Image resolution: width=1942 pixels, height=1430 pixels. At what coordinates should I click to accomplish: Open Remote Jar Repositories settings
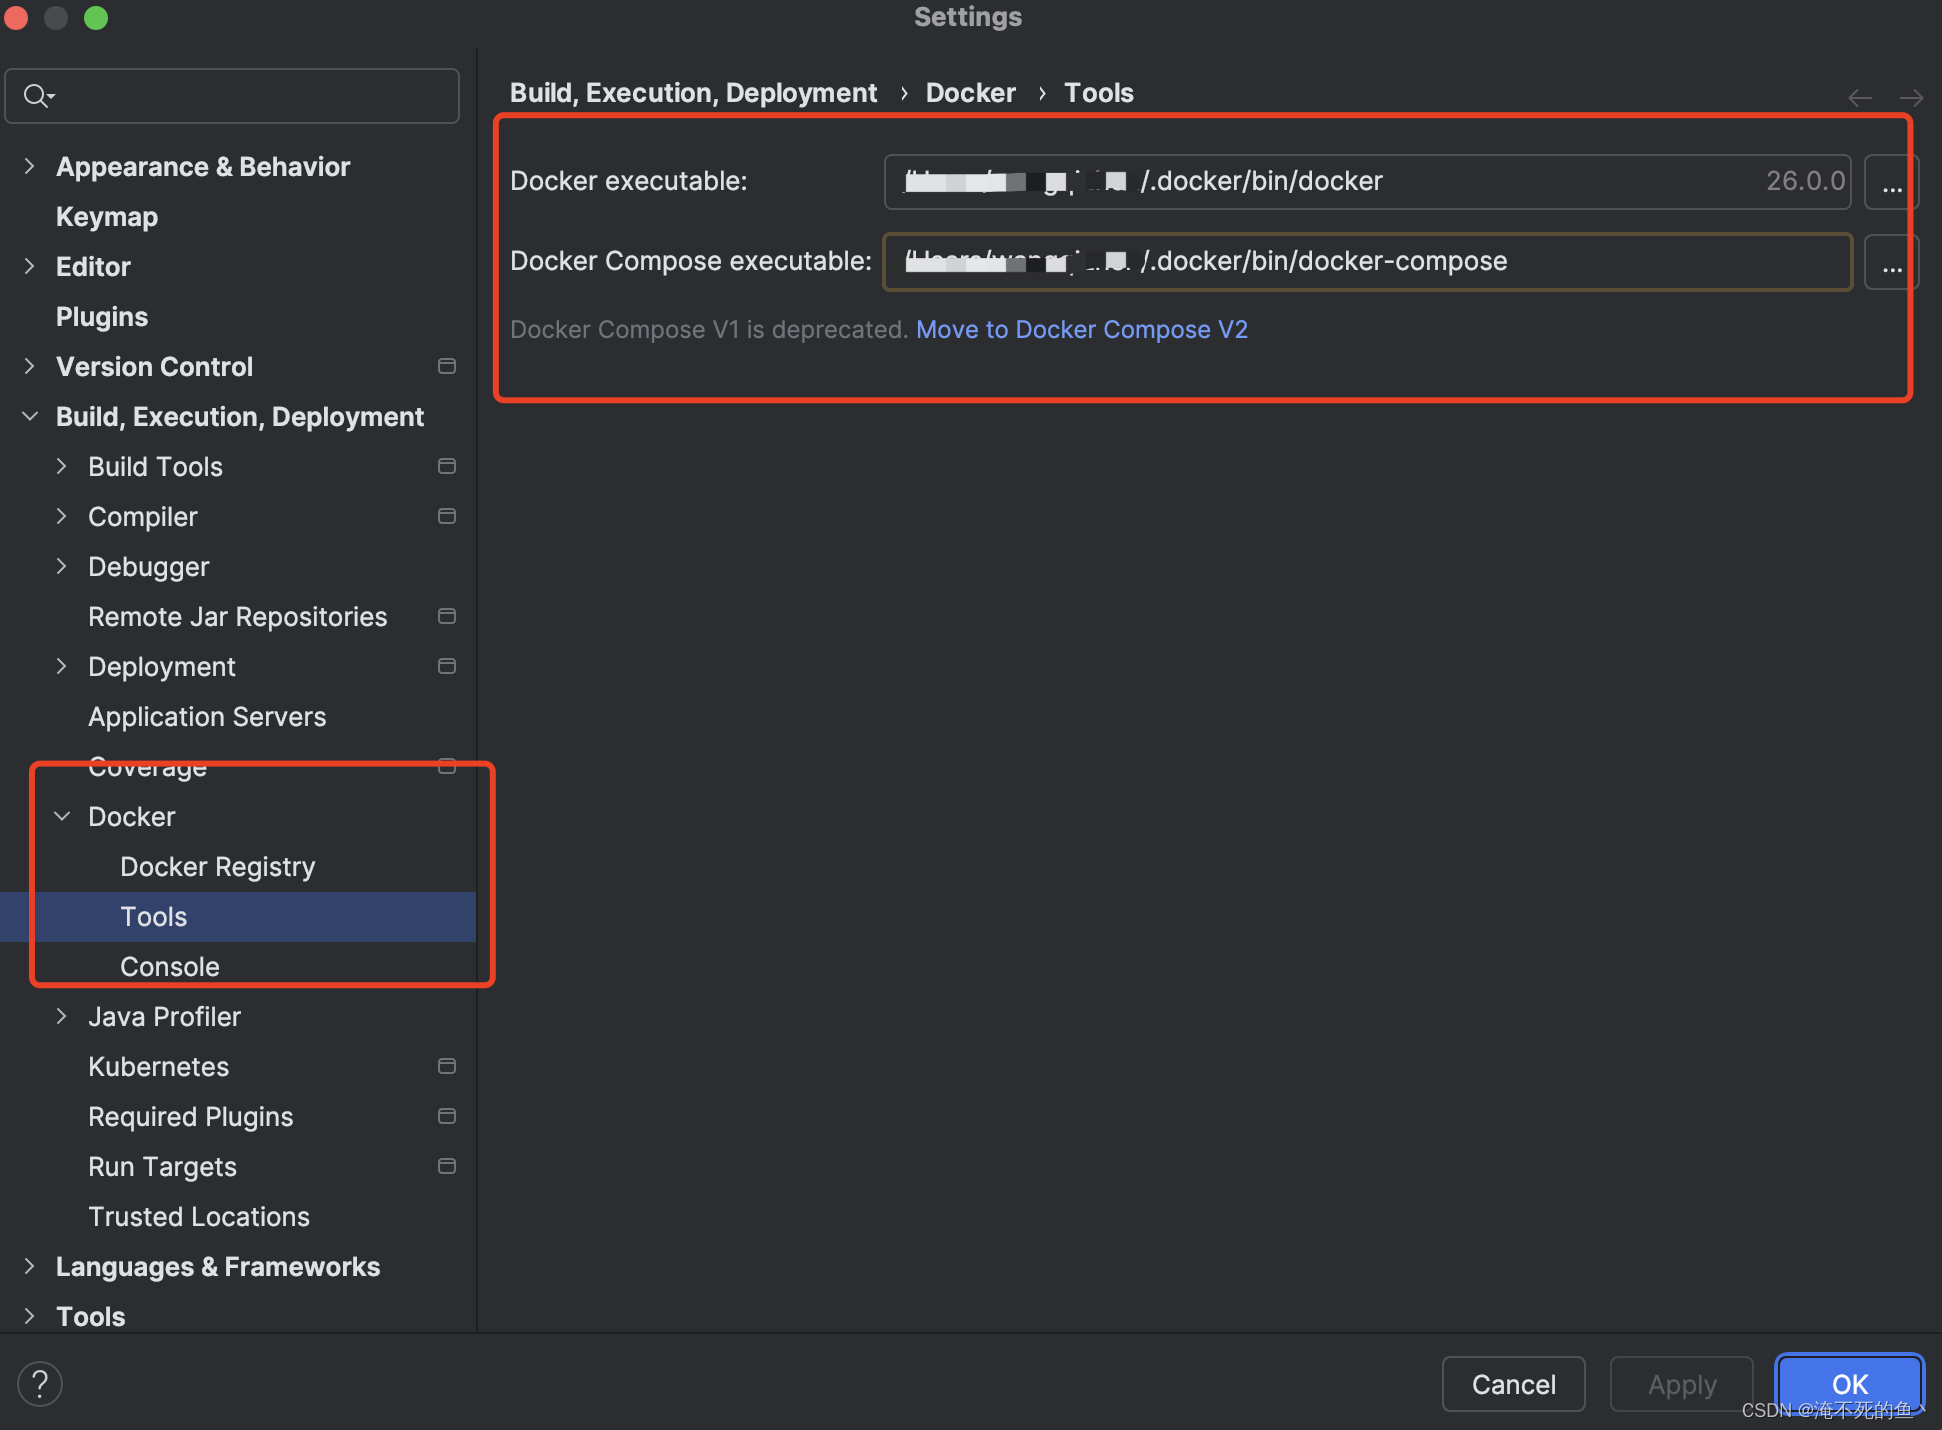point(237,616)
